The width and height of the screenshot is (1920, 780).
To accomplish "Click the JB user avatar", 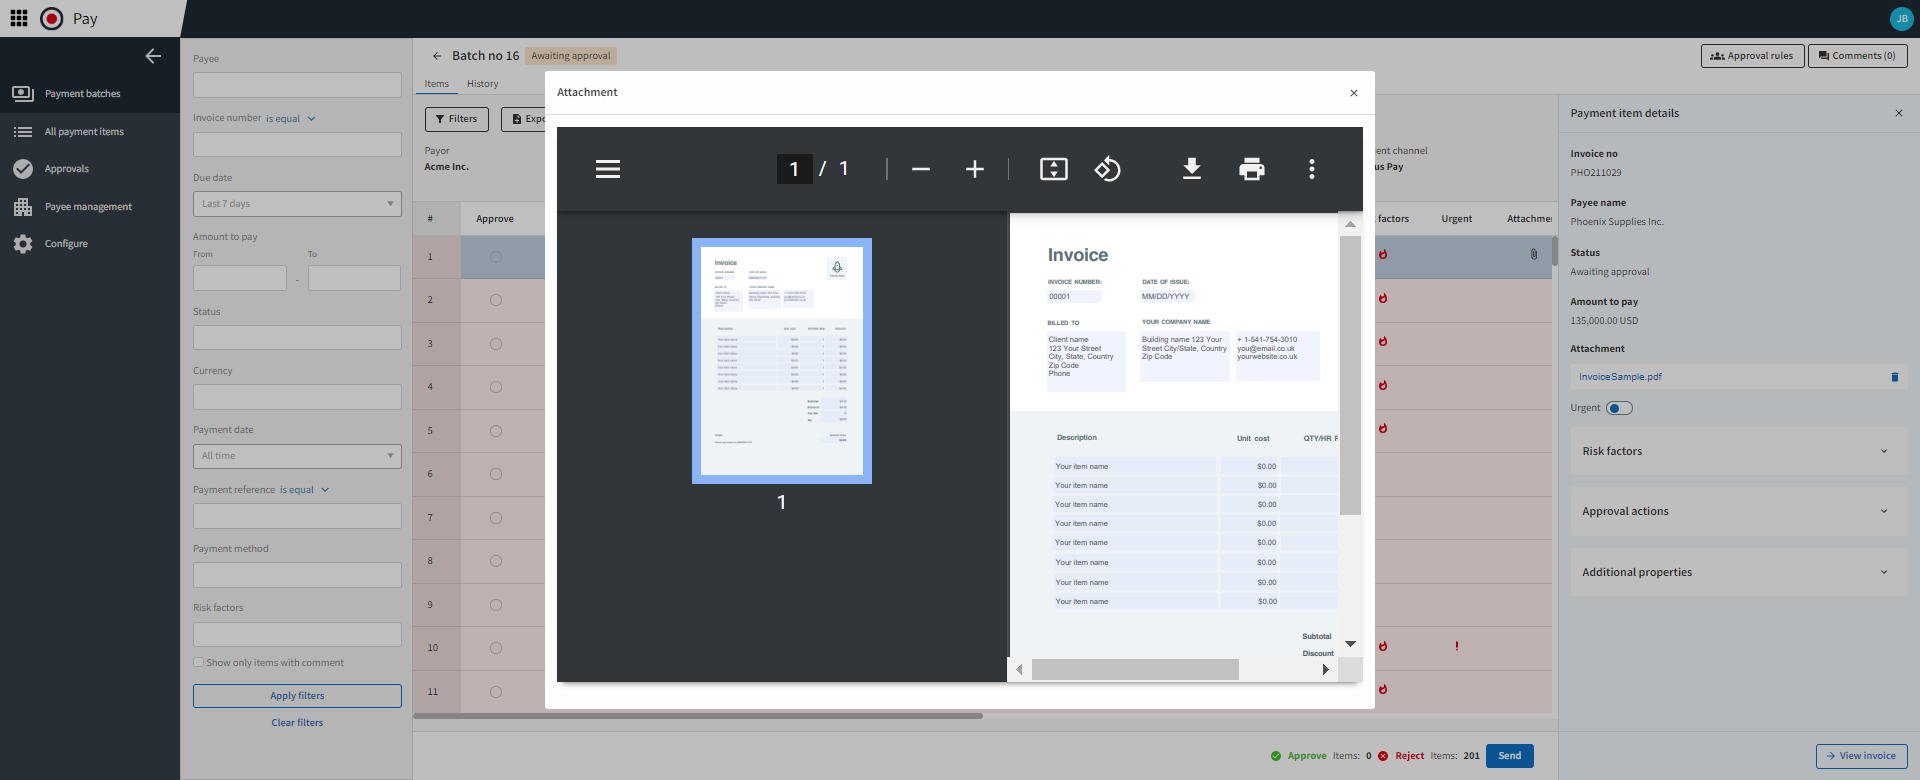I will (1901, 18).
